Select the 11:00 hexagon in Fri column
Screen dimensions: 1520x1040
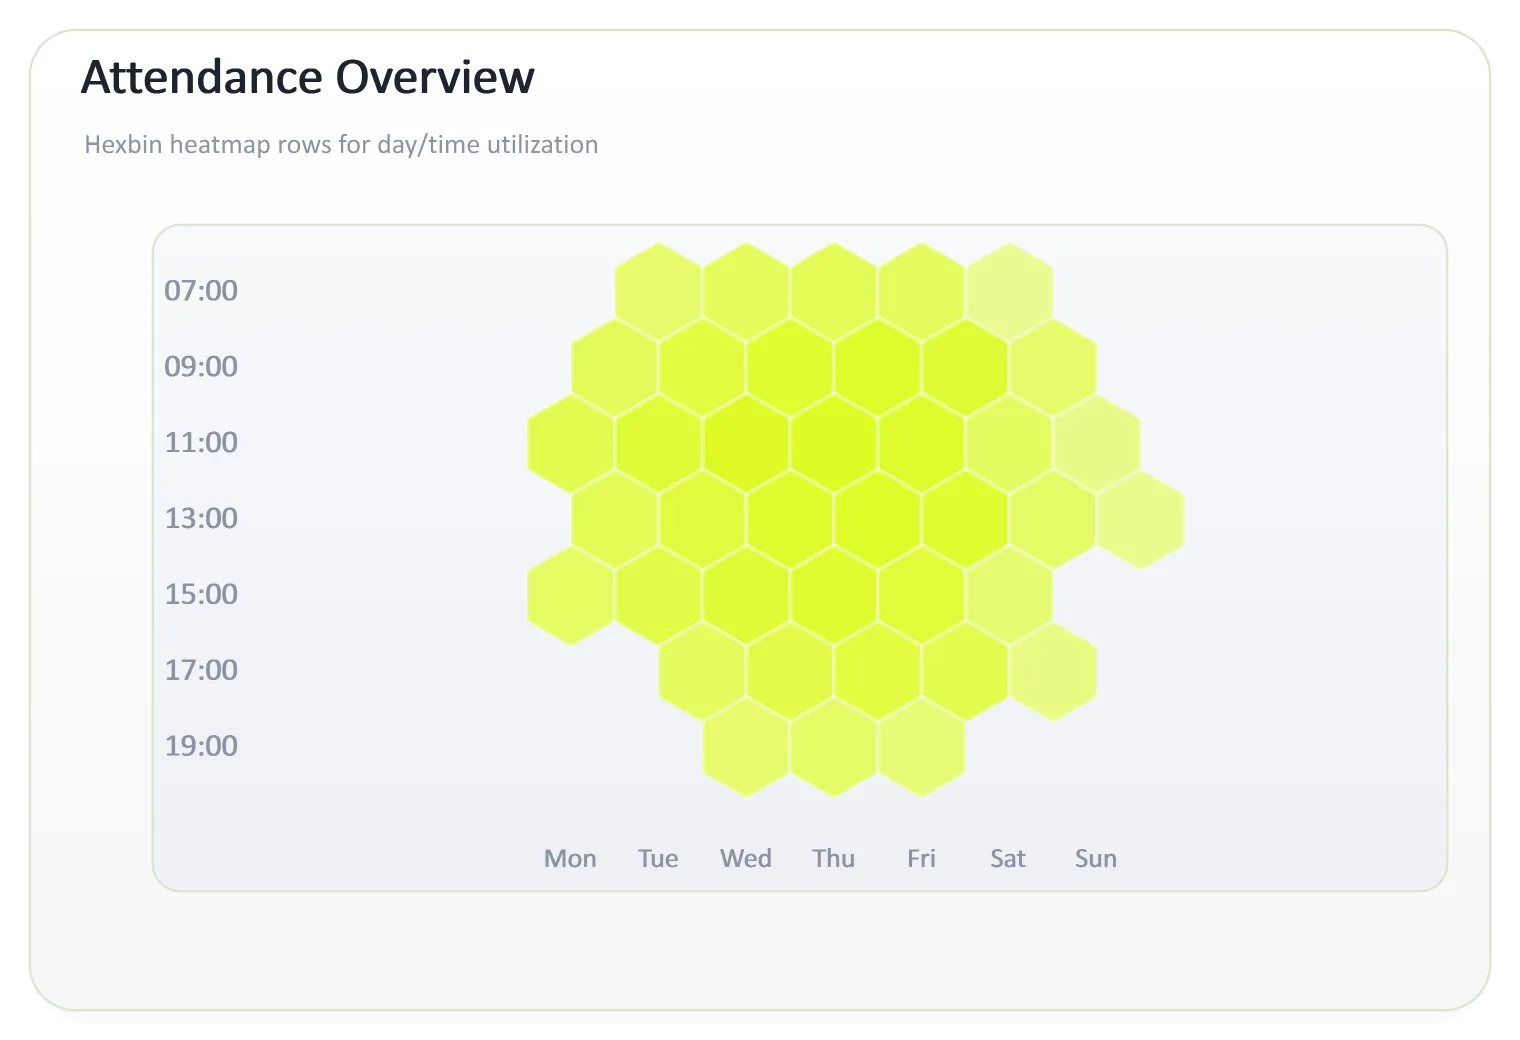coord(922,444)
